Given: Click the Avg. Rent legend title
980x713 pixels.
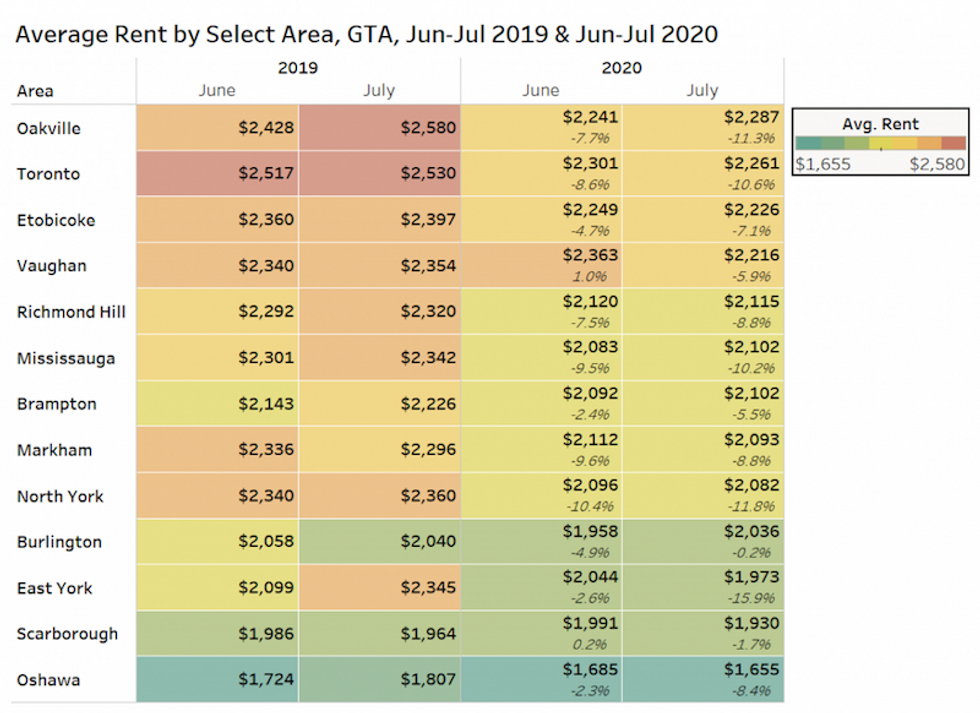Looking at the screenshot, I should click(x=881, y=124).
